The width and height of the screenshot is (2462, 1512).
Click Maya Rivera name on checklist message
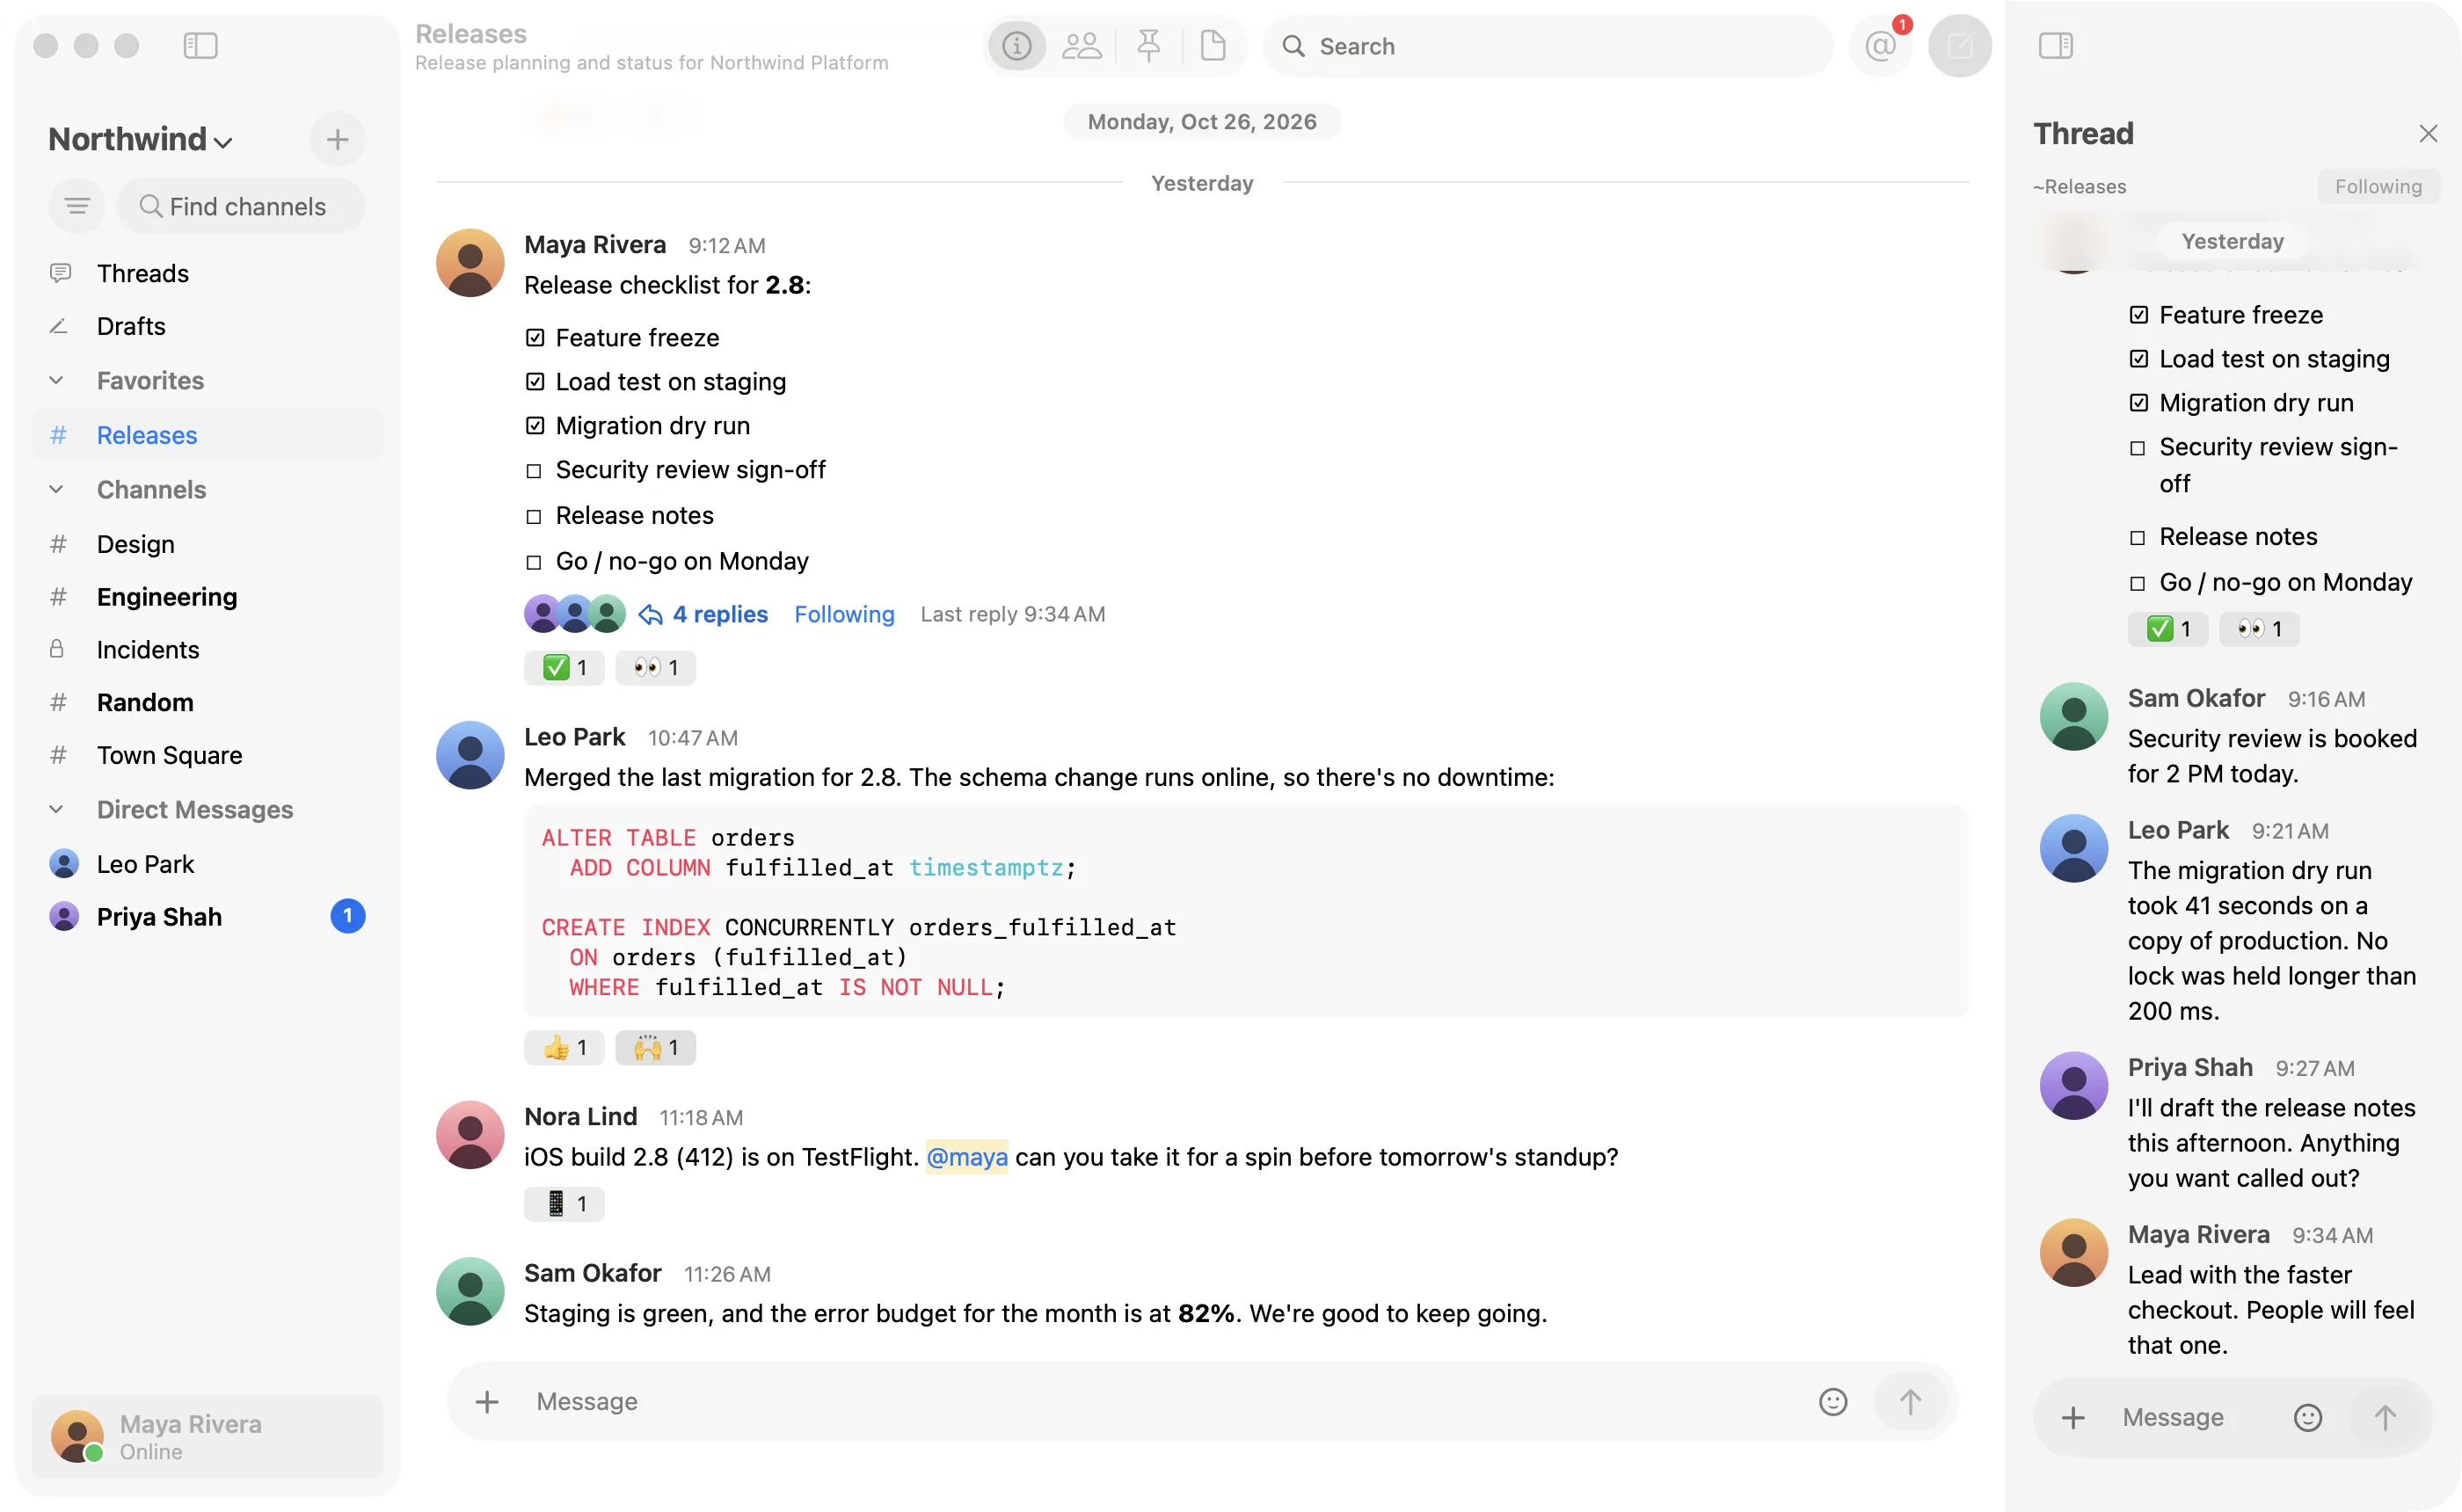pos(595,245)
